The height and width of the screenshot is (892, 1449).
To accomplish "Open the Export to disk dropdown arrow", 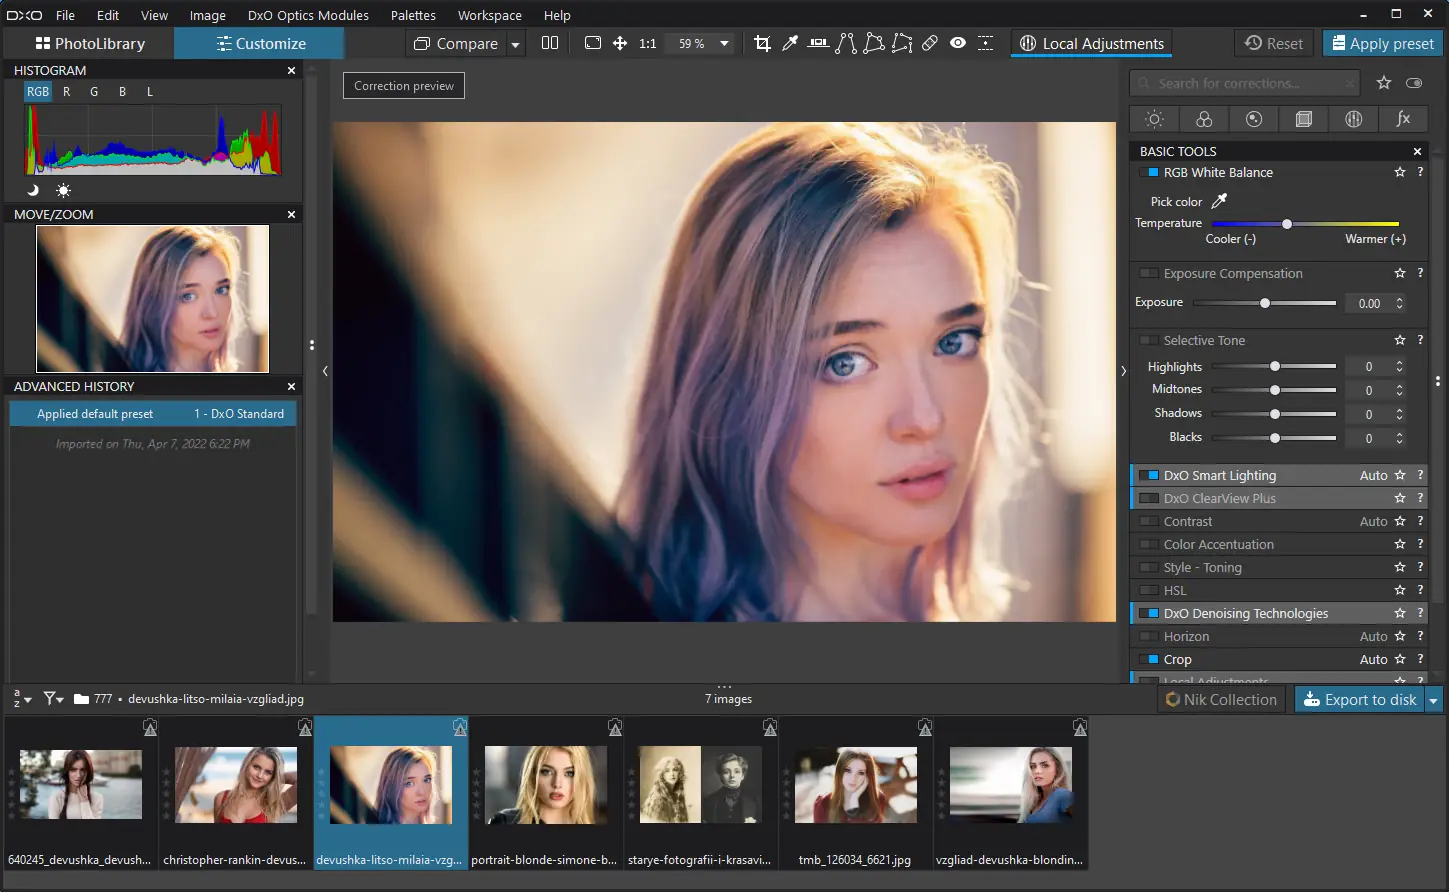I will [1433, 700].
